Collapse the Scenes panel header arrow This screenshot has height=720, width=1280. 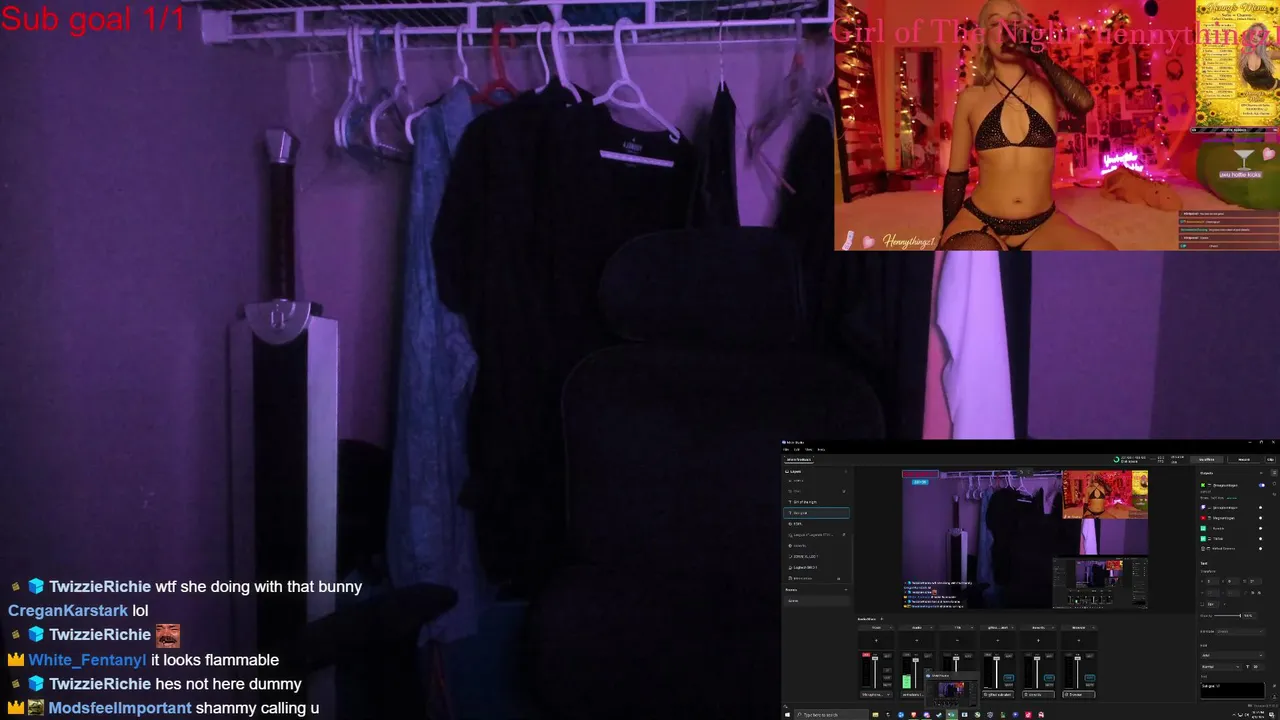pos(846,590)
